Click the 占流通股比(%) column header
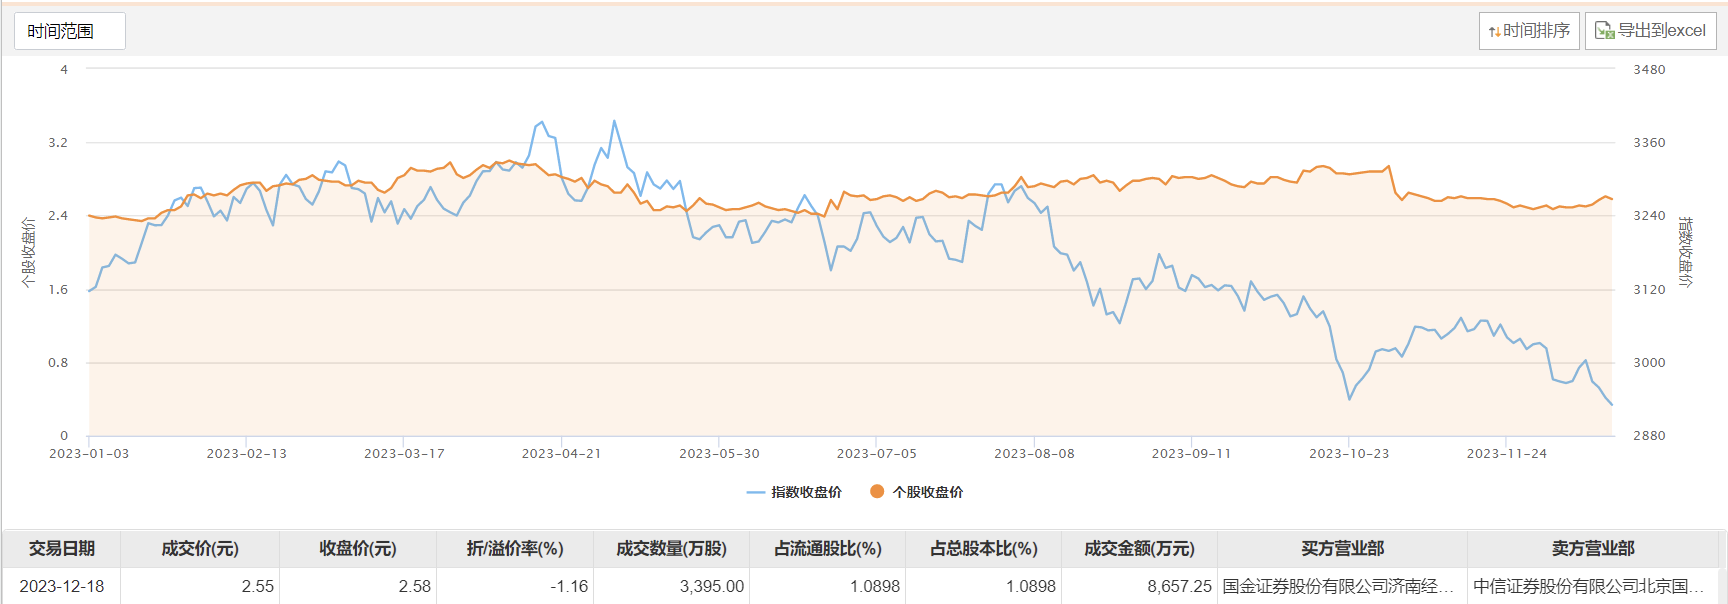The image size is (1728, 604). (x=828, y=549)
